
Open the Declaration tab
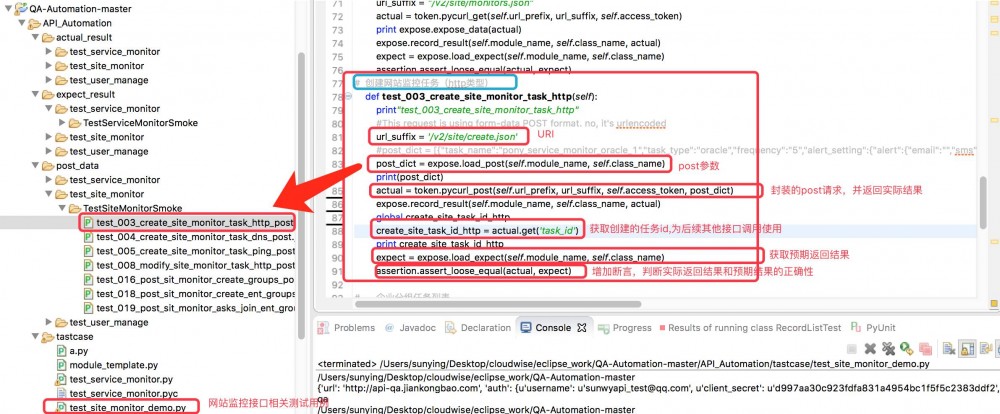(486, 327)
